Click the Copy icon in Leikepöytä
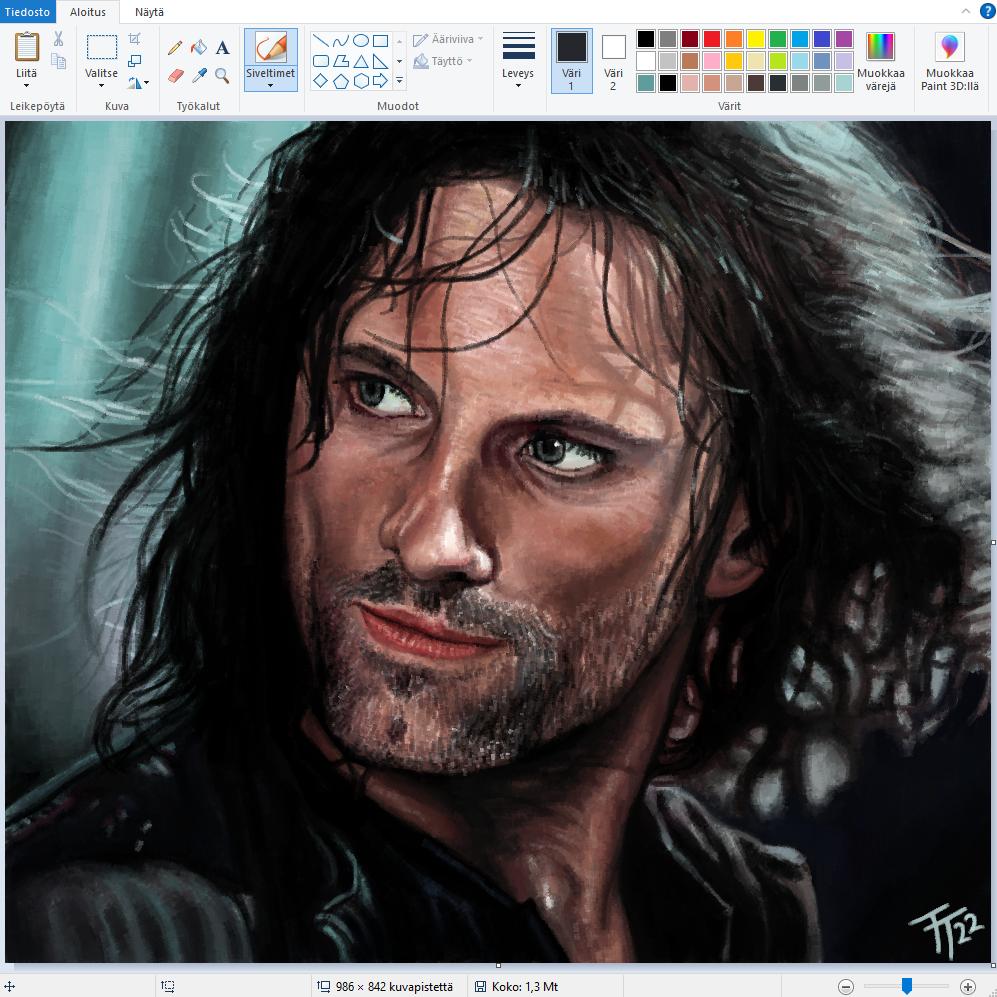 58,61
